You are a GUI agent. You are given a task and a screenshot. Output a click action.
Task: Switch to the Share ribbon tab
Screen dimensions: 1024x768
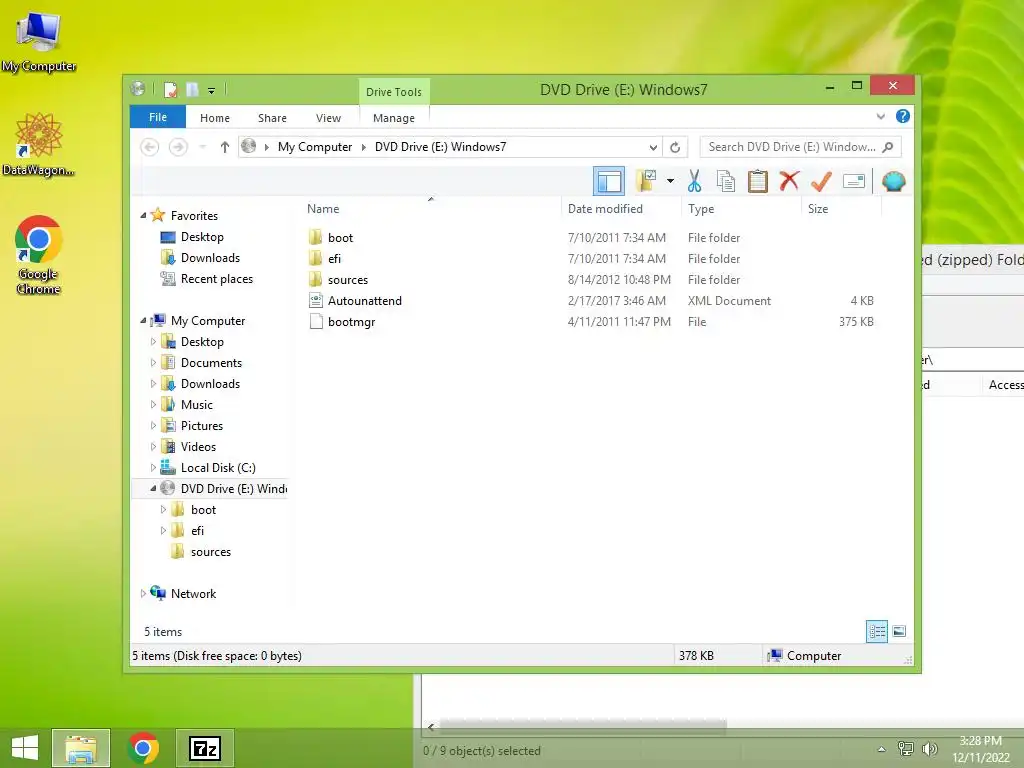[x=272, y=118]
